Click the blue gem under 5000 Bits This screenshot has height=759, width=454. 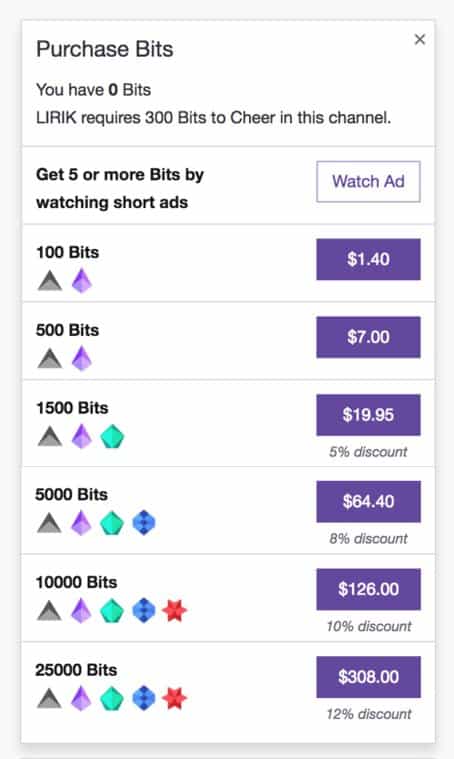(144, 523)
